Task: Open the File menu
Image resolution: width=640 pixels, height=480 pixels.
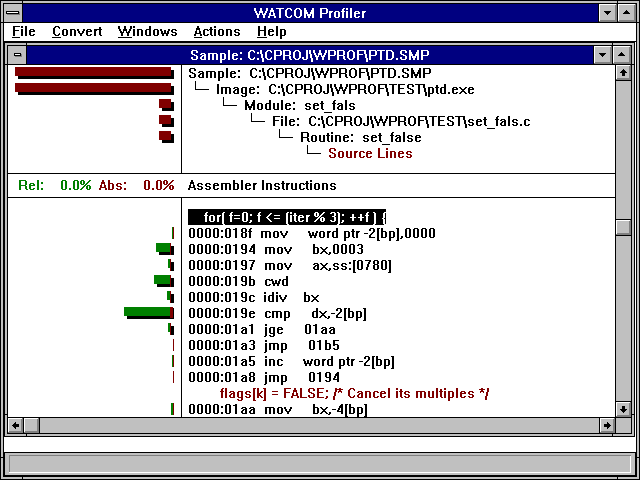Action: pyautogui.click(x=23, y=32)
